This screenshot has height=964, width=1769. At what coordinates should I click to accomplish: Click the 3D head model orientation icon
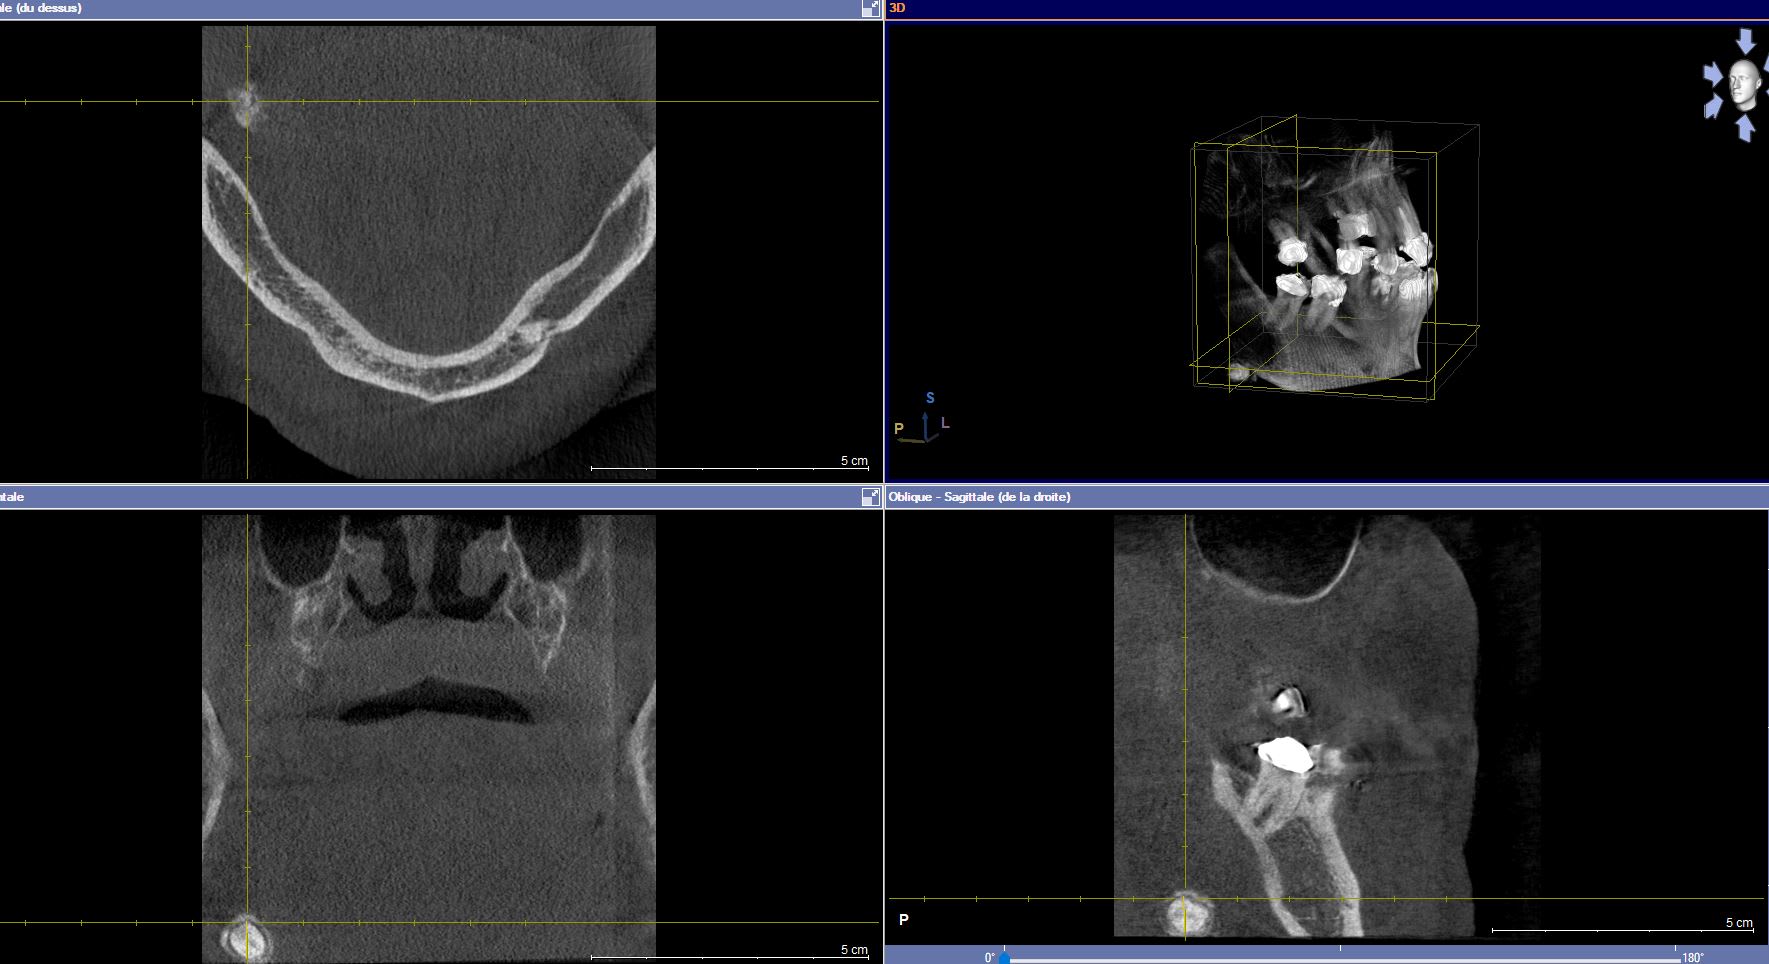pos(1743,82)
